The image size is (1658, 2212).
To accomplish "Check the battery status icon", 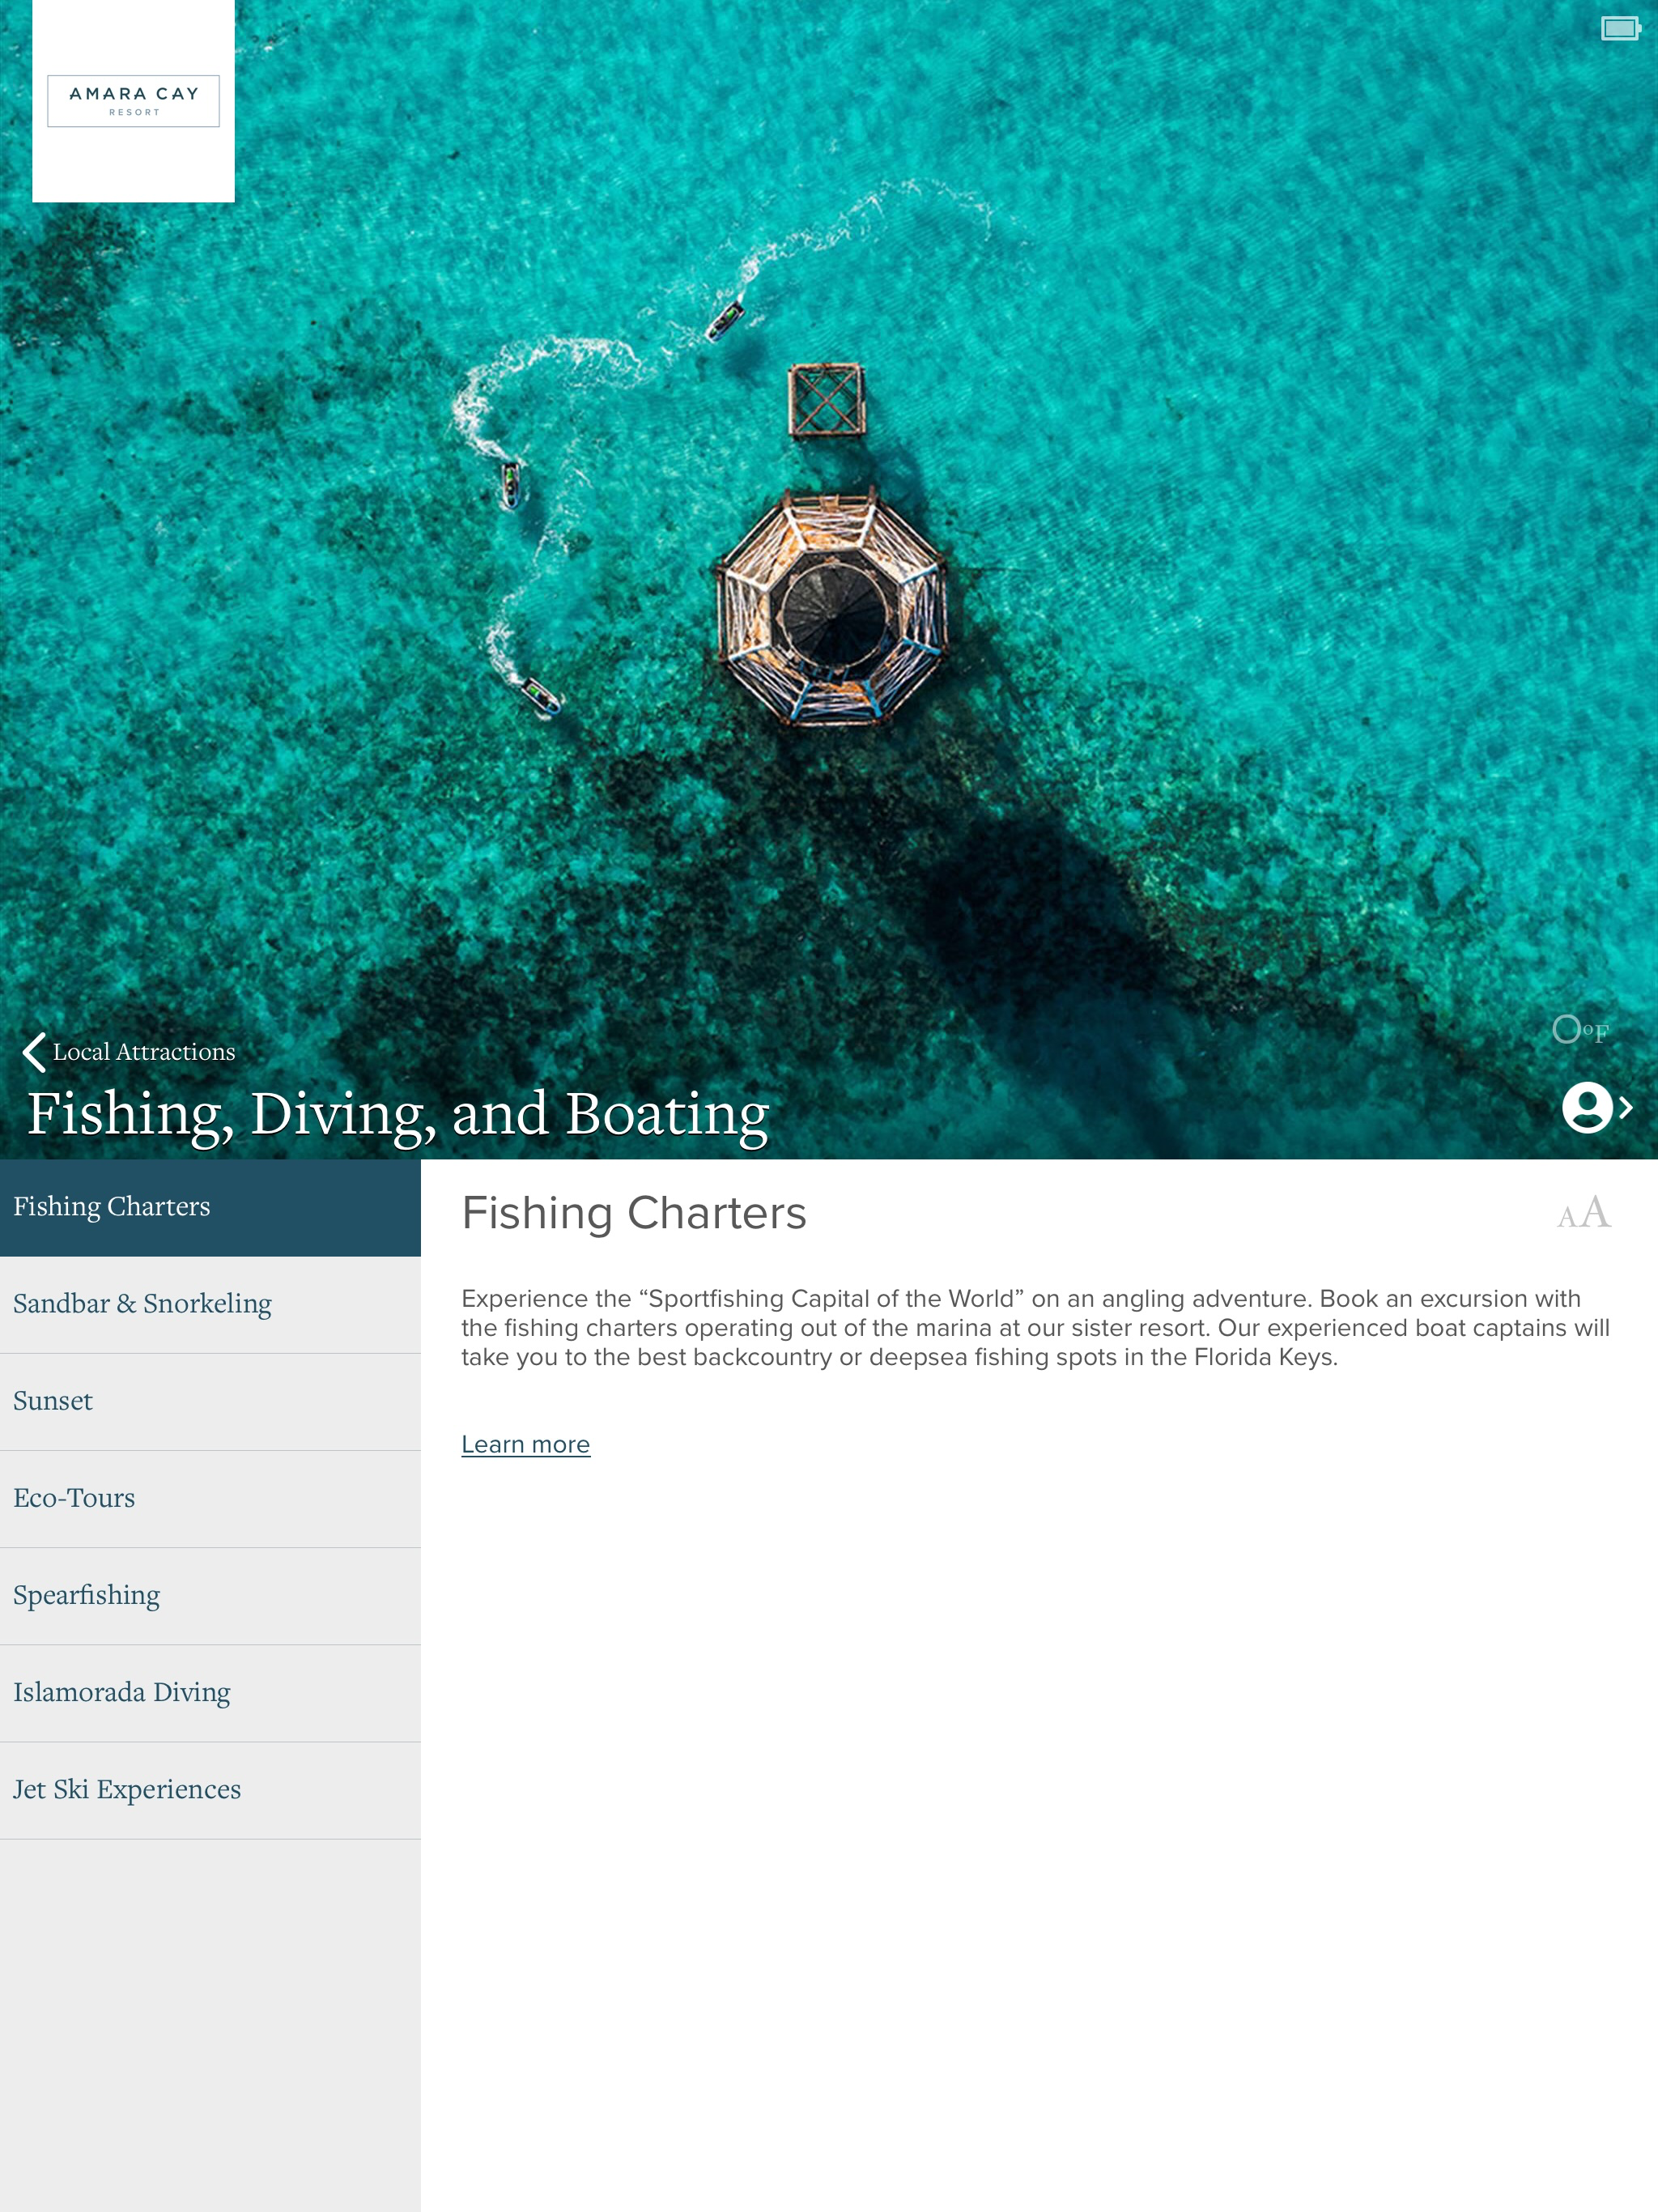I will [x=1620, y=29].
